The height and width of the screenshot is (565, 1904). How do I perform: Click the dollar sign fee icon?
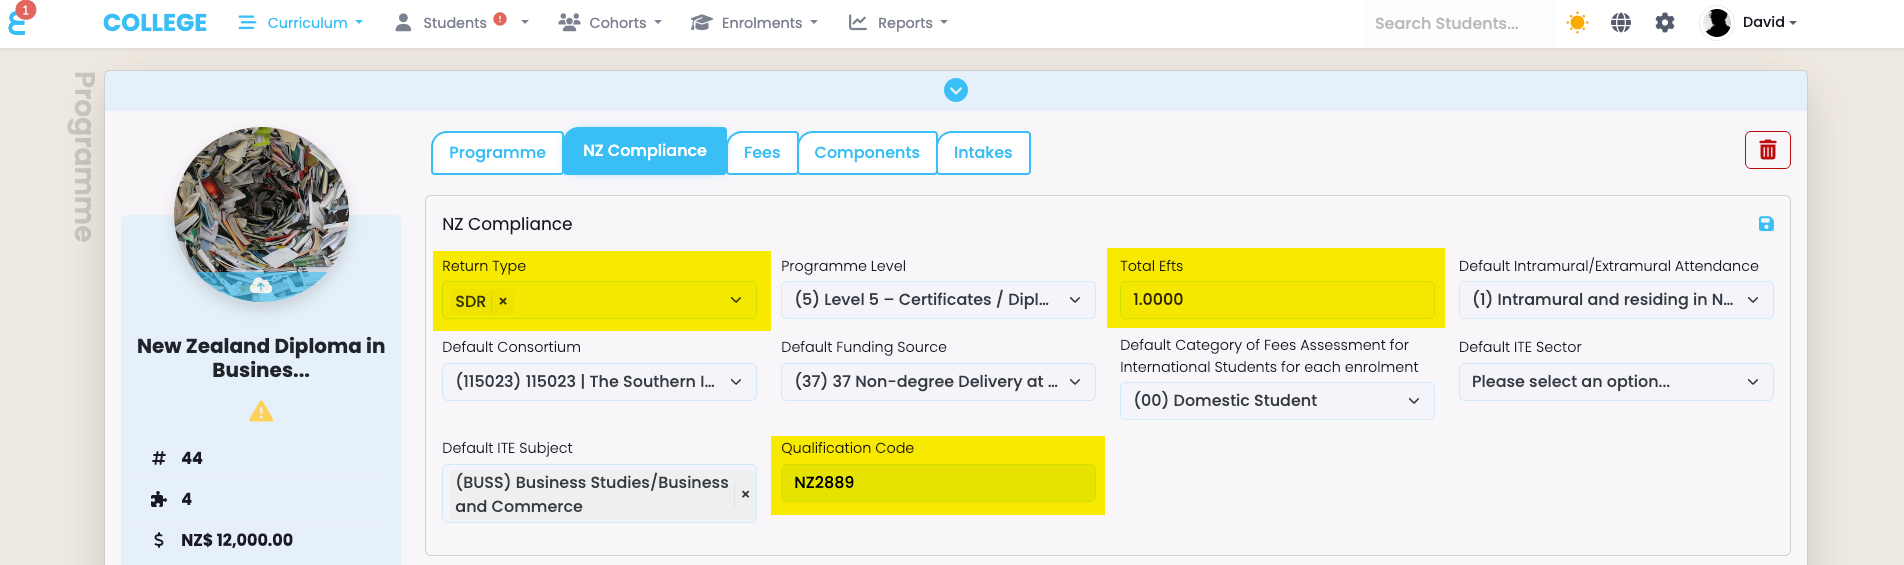click(x=158, y=540)
